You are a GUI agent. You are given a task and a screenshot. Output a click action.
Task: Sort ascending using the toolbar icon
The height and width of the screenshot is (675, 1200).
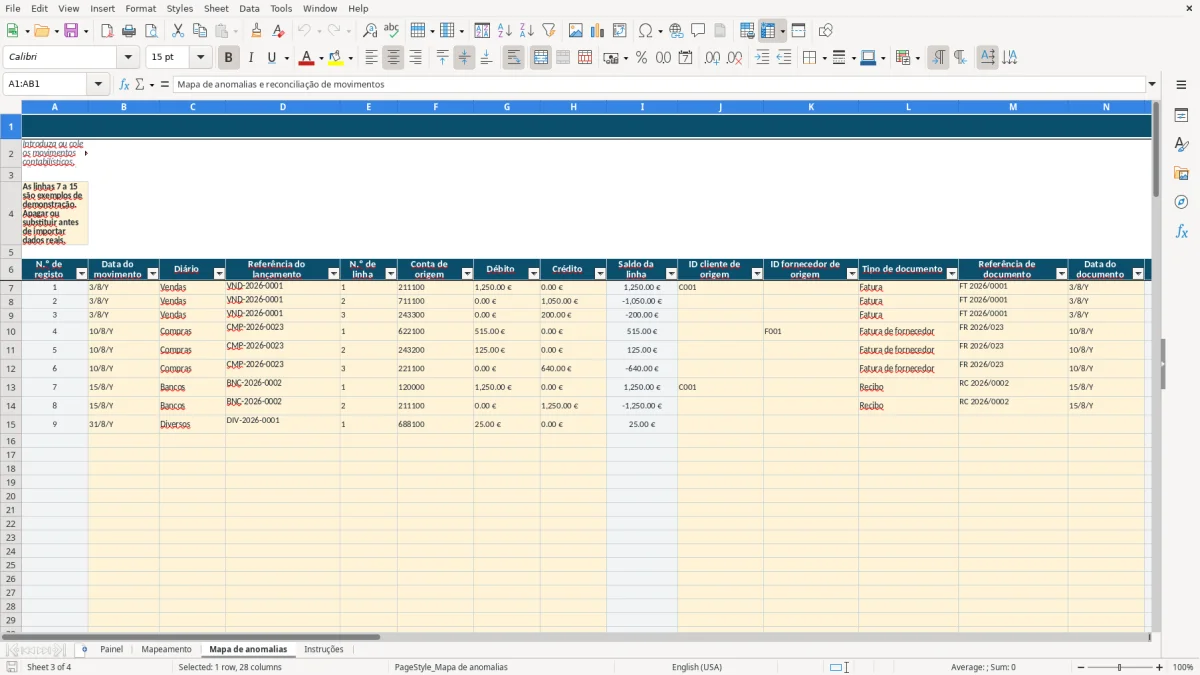tap(505, 31)
